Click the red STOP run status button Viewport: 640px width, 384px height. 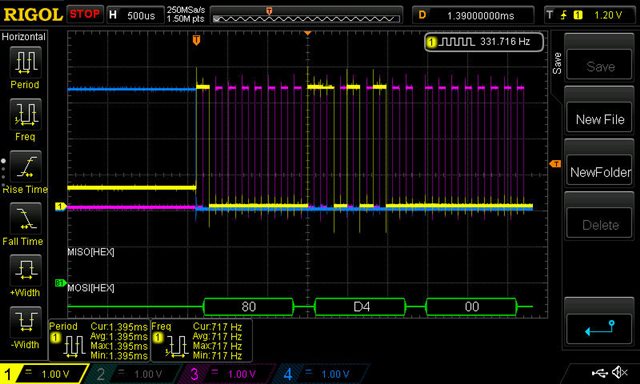point(84,14)
